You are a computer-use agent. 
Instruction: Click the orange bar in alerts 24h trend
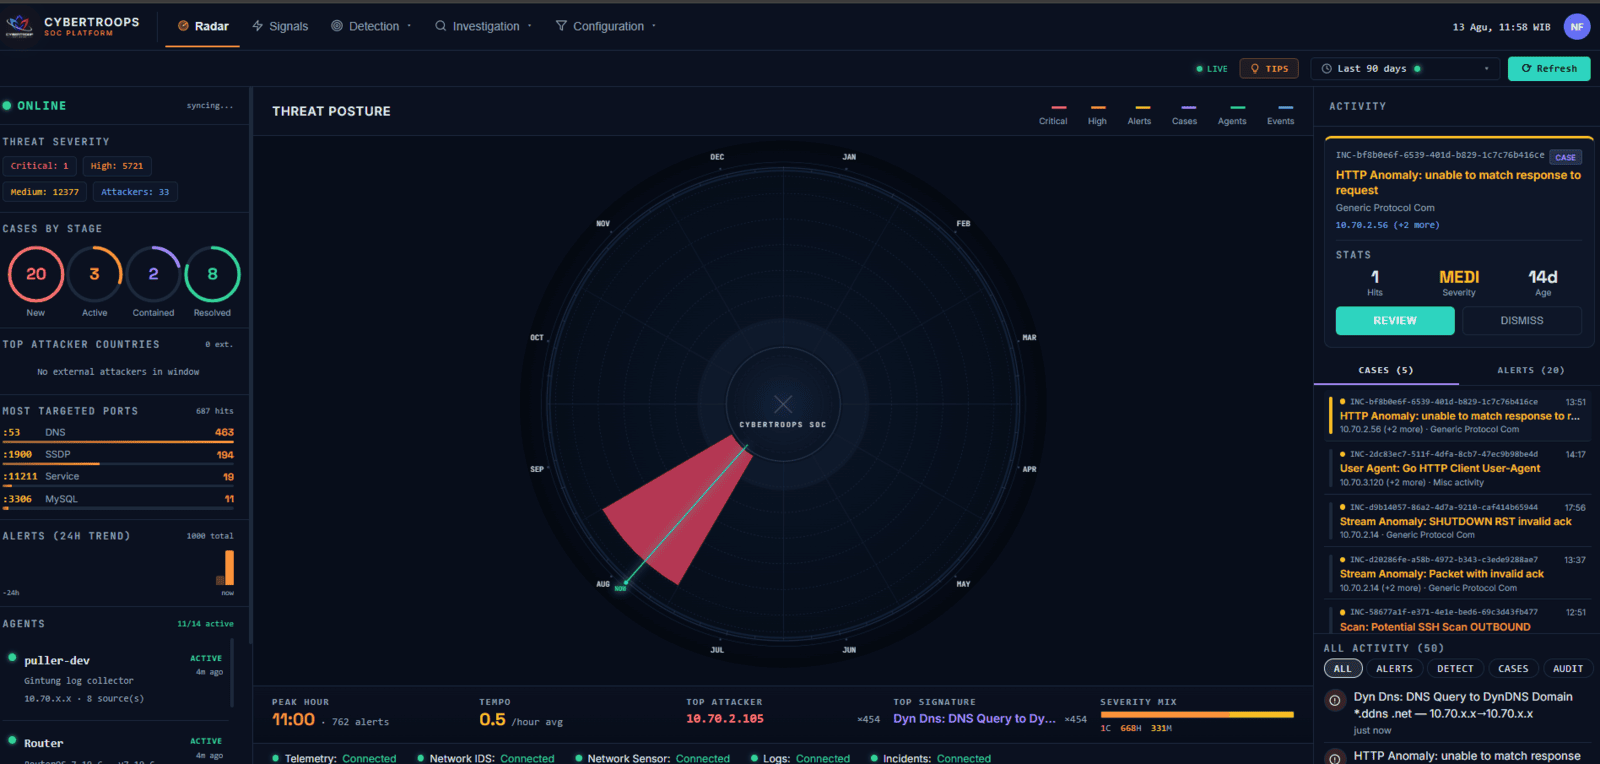(229, 567)
